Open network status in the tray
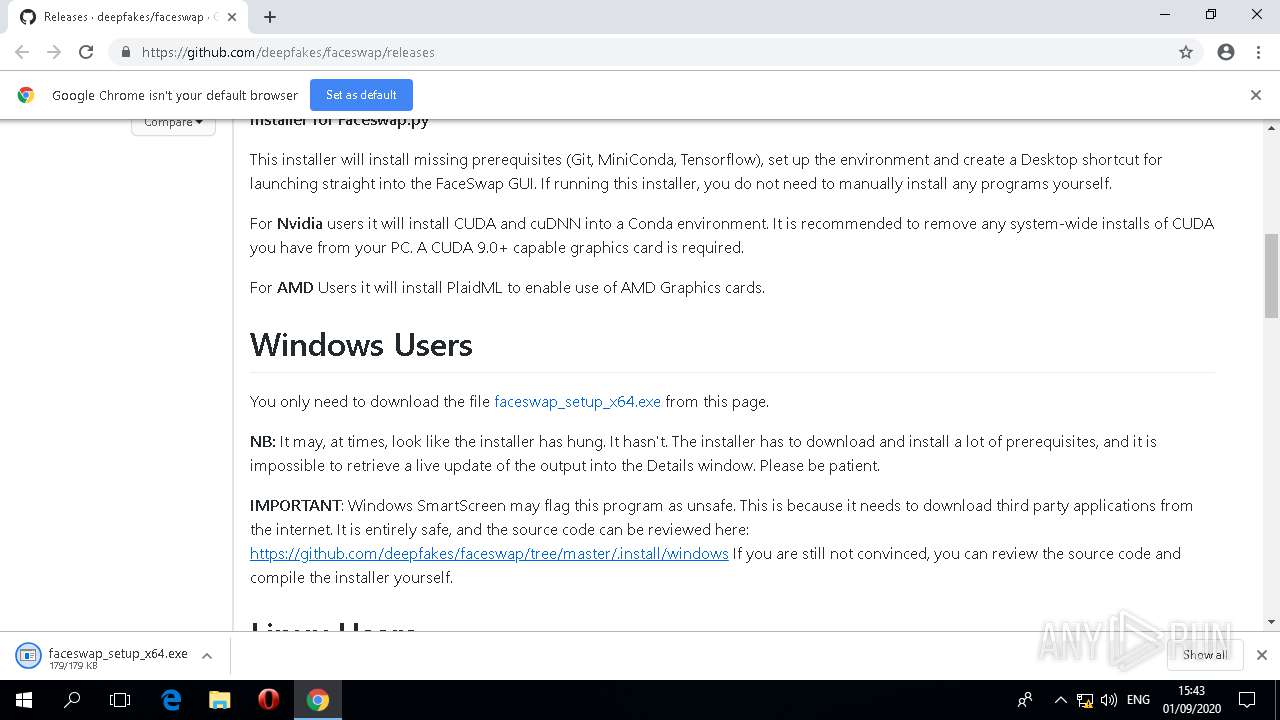The height and width of the screenshot is (720, 1280). coord(1084,700)
